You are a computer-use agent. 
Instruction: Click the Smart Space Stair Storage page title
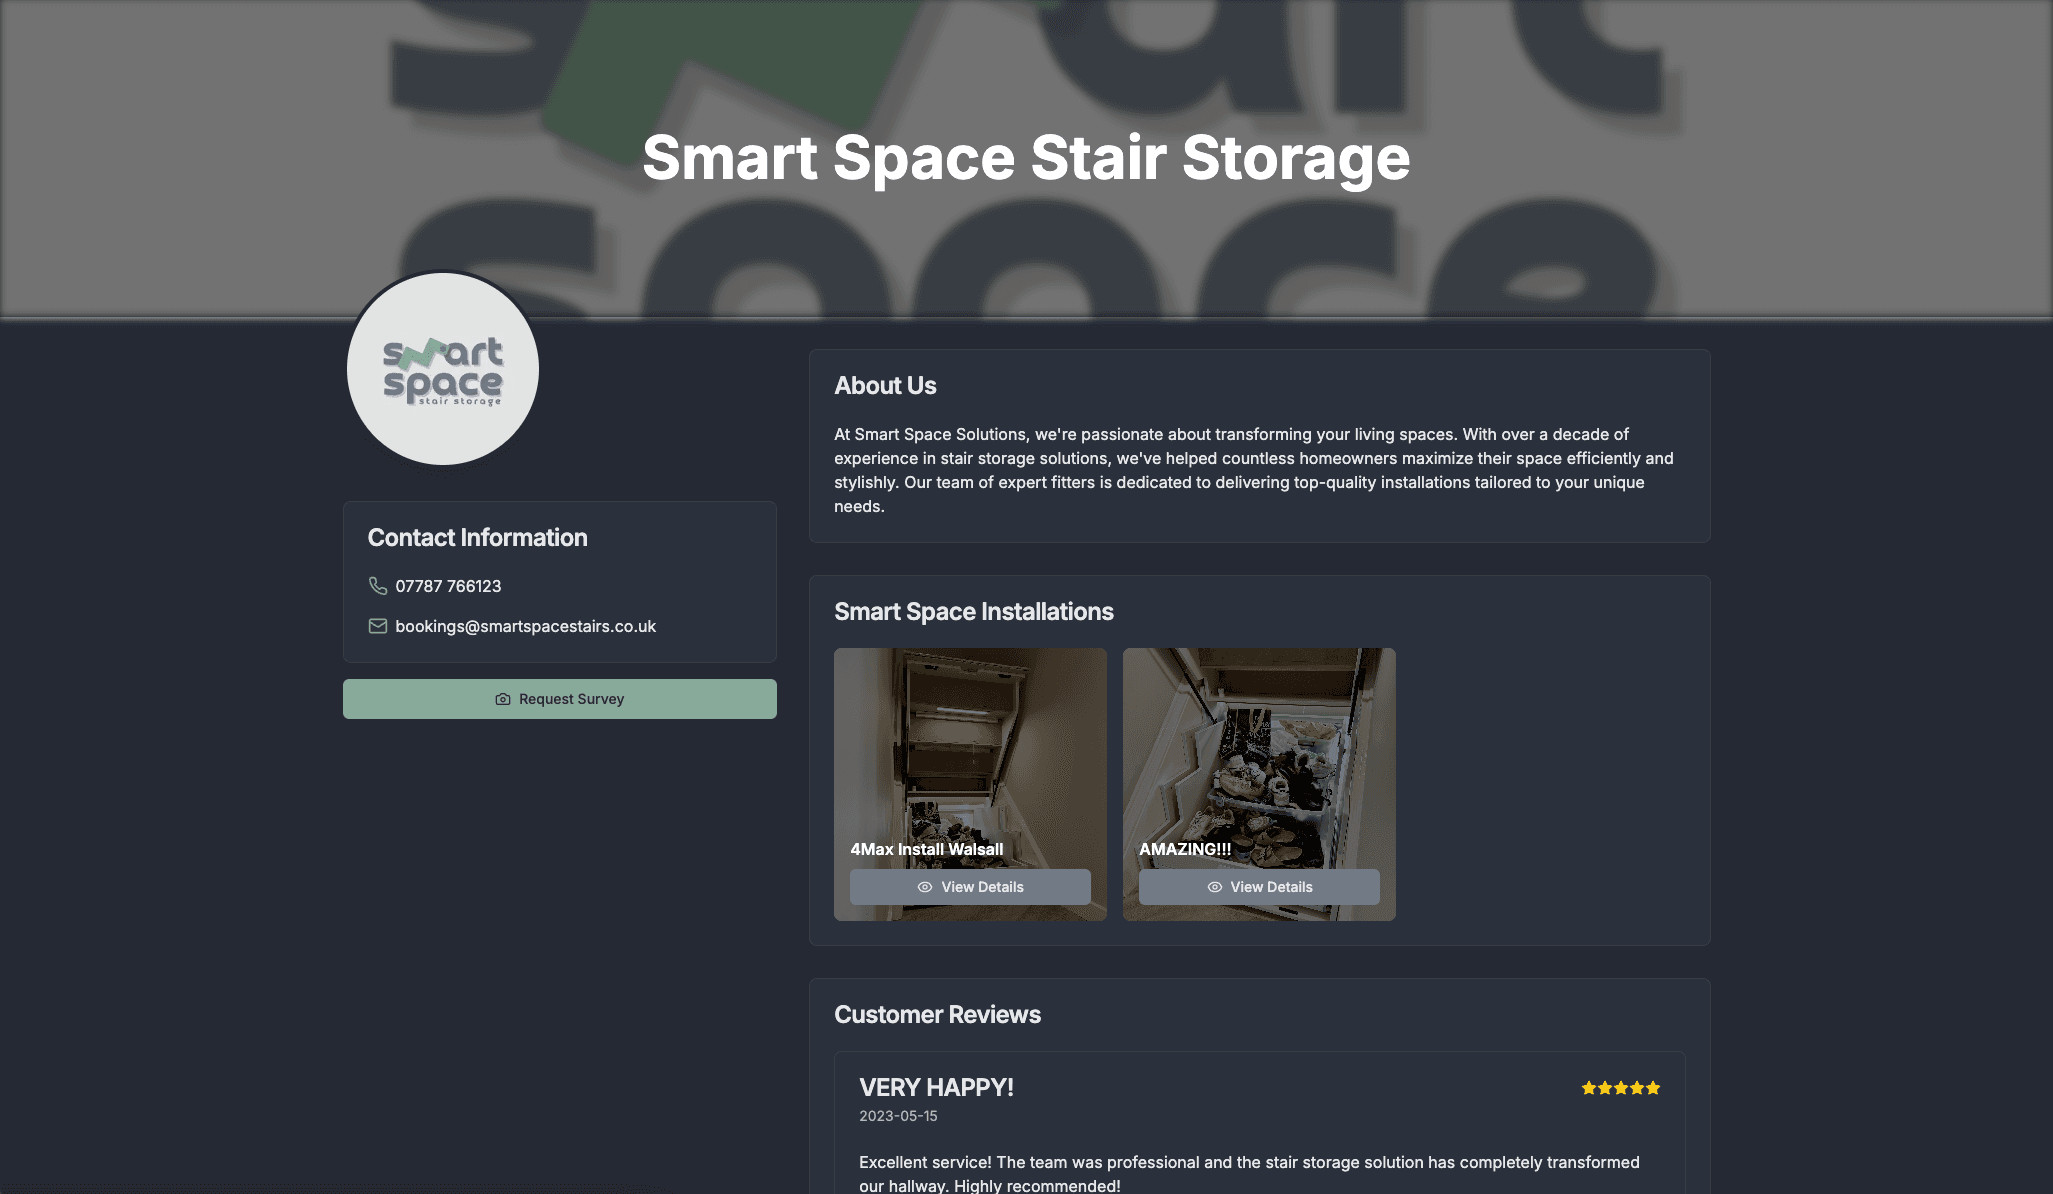[1026, 158]
